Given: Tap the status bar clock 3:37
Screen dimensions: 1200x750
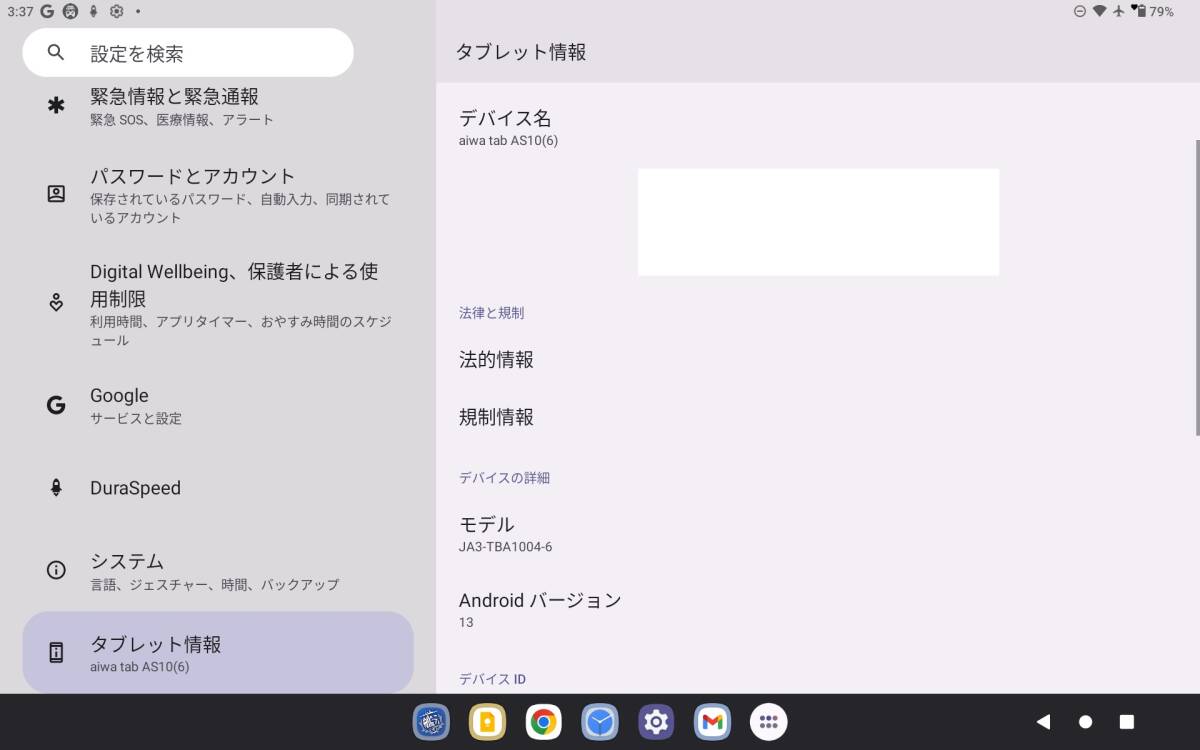Looking at the screenshot, I should pyautogui.click(x=20, y=12).
